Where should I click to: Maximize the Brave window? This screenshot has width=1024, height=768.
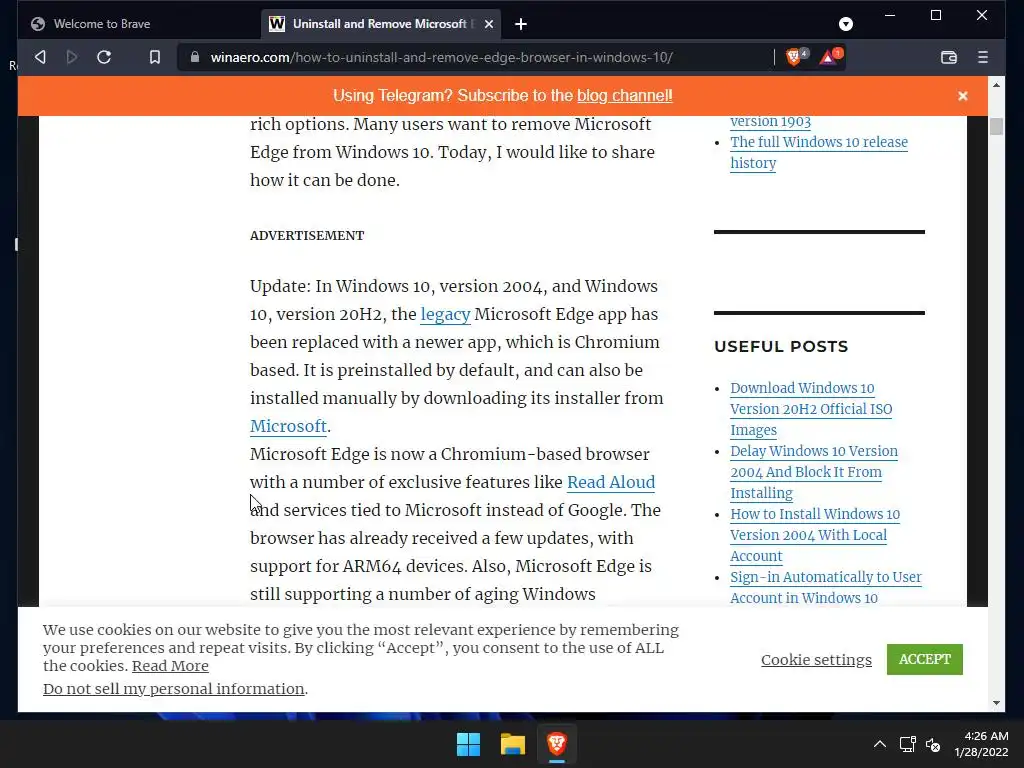click(936, 15)
